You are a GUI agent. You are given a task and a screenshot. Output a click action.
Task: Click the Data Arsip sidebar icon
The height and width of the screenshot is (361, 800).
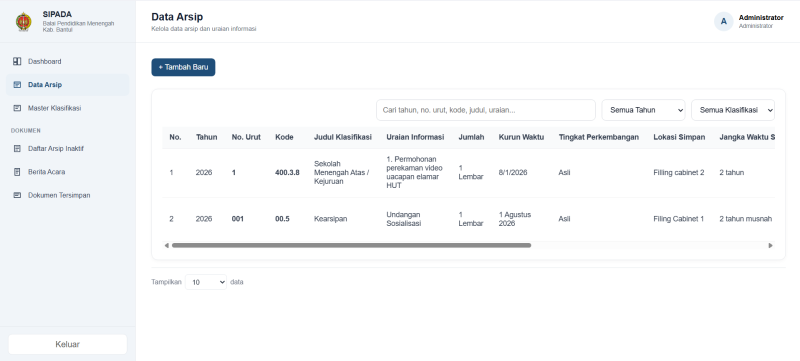17,85
